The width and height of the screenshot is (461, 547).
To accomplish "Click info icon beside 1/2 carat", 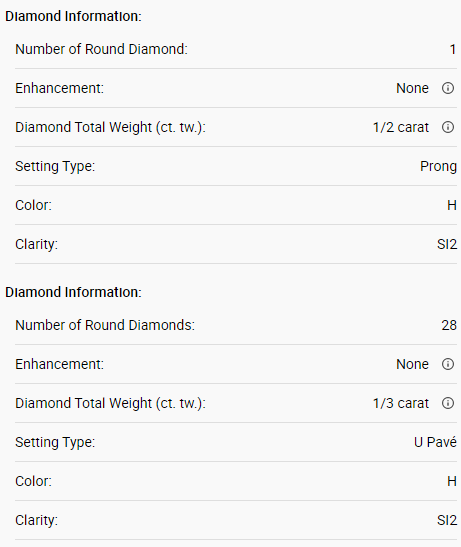I will click(448, 127).
